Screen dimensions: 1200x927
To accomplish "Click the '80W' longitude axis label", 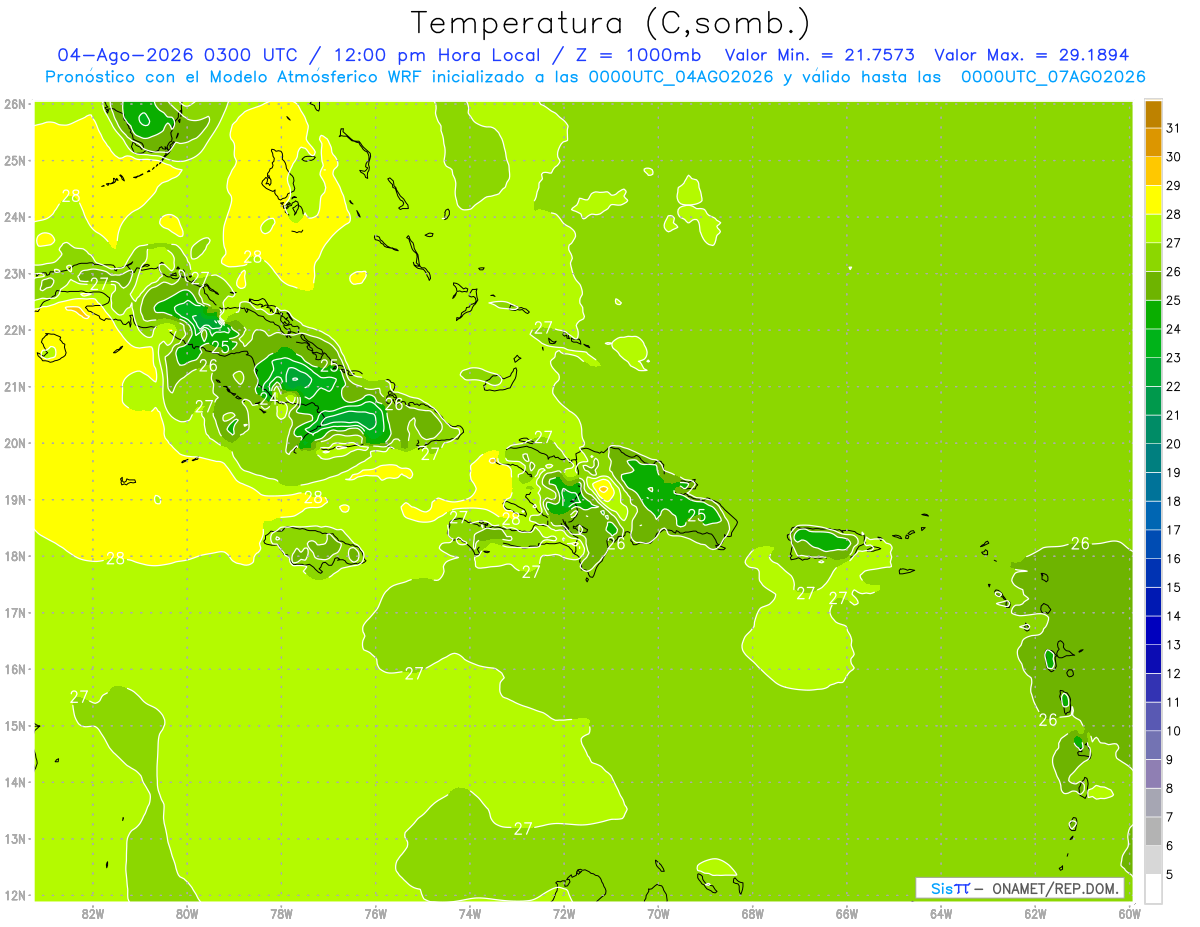I will (x=186, y=913).
